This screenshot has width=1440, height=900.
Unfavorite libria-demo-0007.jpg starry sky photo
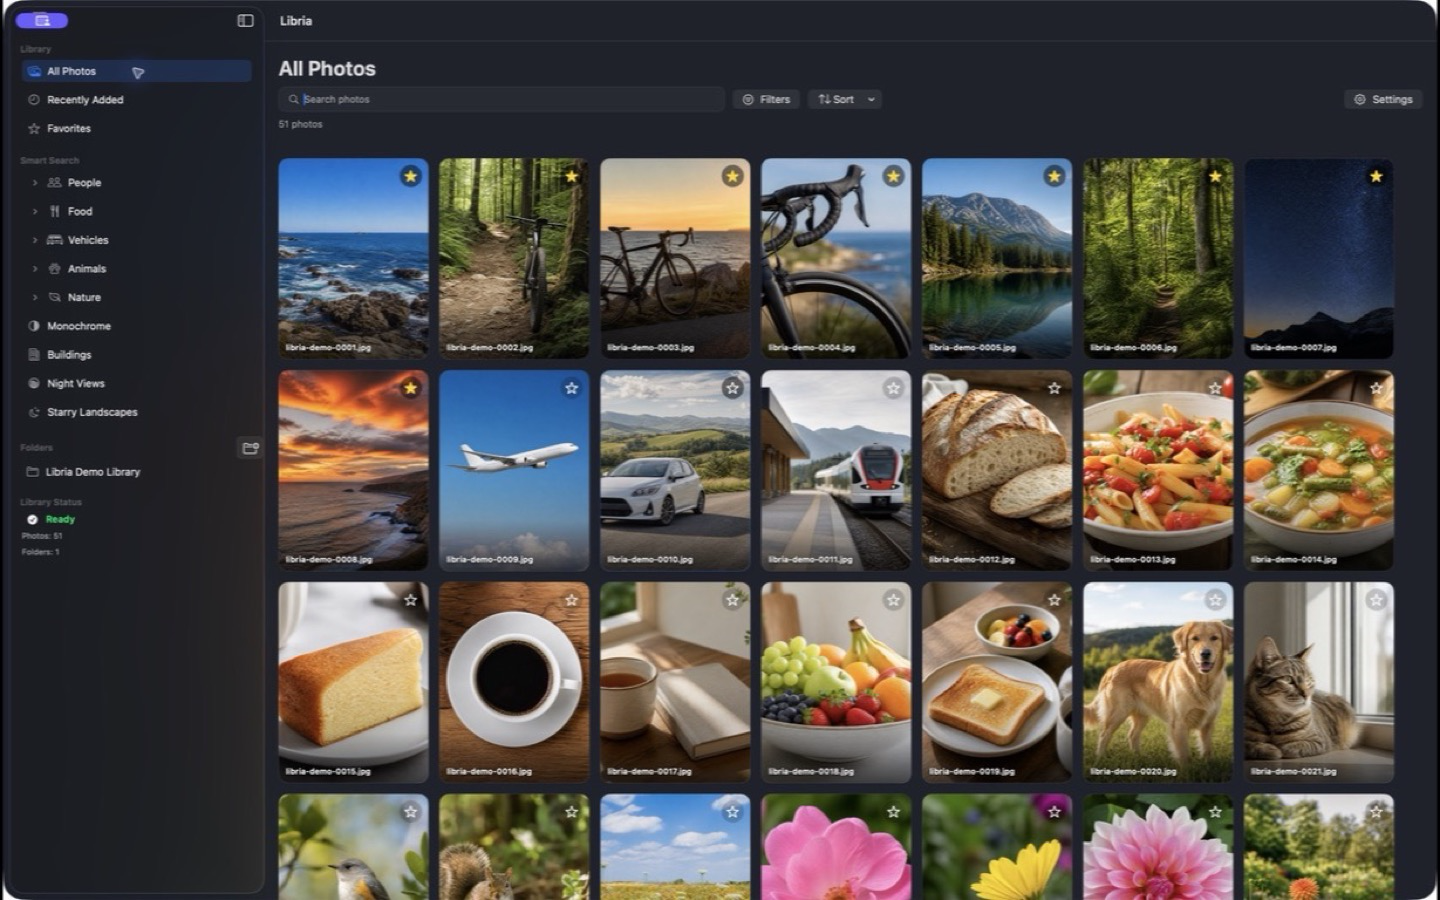pyautogui.click(x=1376, y=176)
